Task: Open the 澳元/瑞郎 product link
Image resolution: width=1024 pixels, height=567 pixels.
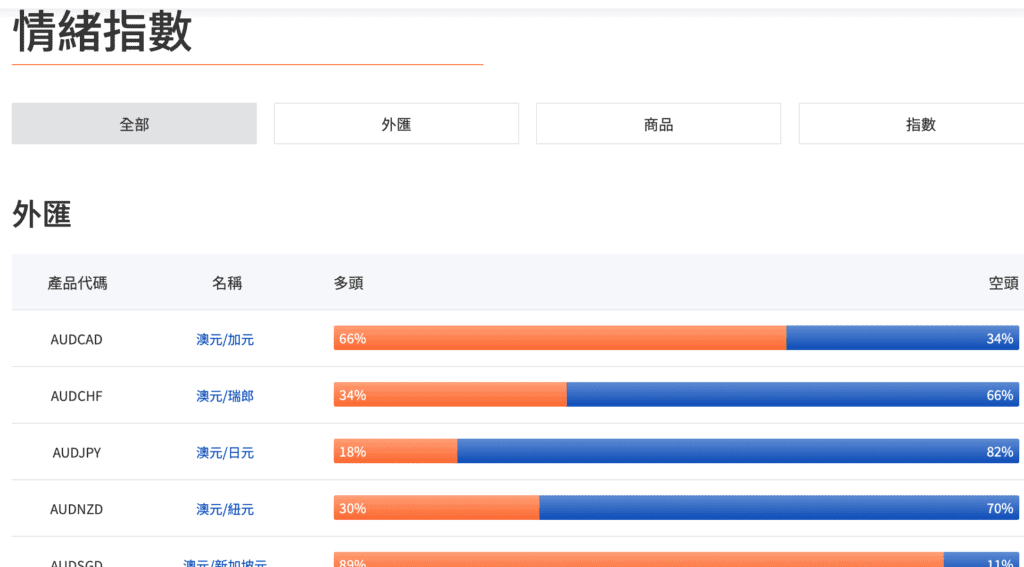Action: pos(225,396)
